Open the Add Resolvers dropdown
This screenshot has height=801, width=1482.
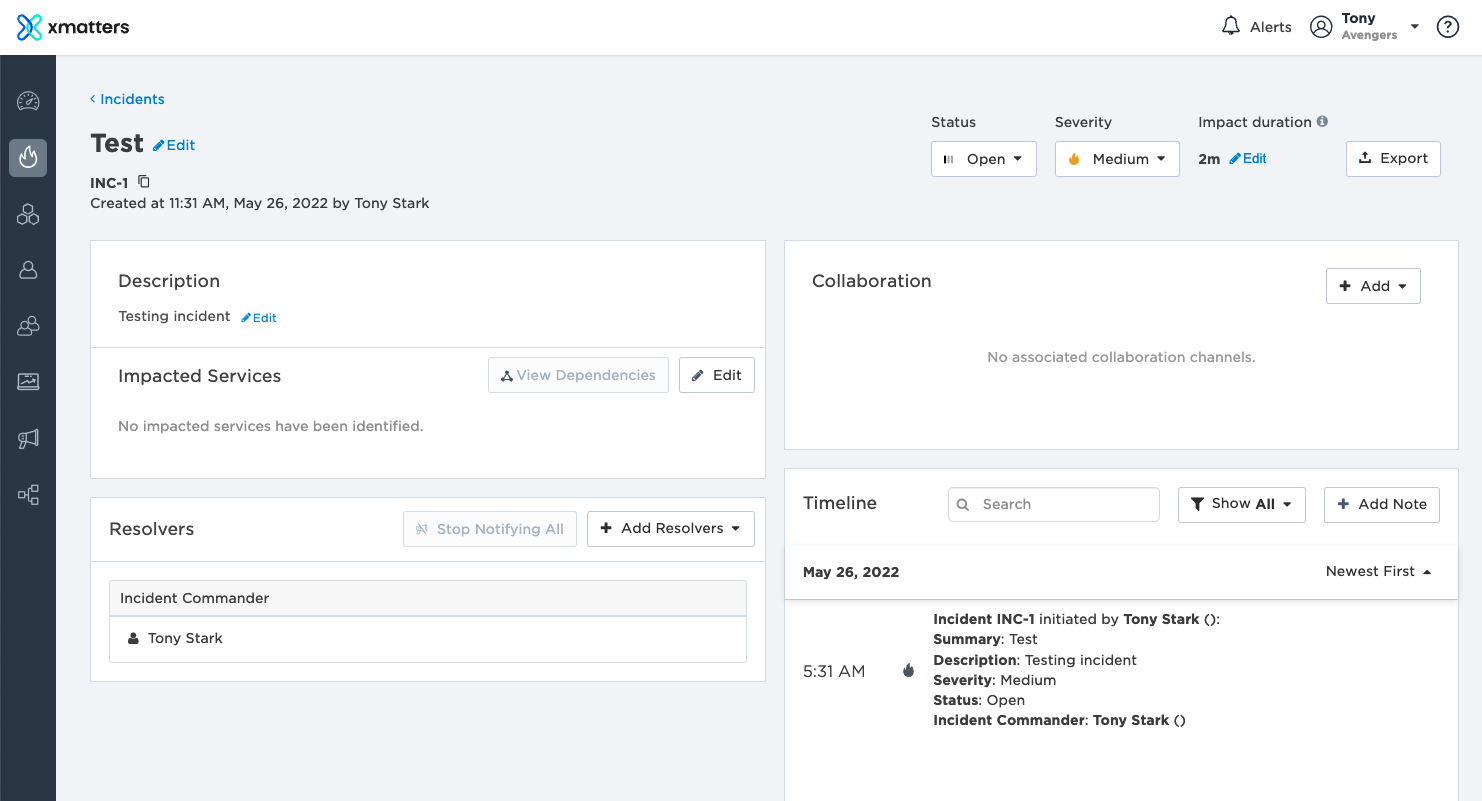(x=671, y=529)
